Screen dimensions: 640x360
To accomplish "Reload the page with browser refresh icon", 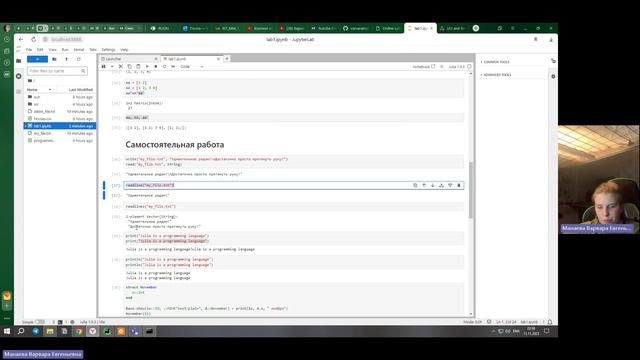I will tap(33, 40).
